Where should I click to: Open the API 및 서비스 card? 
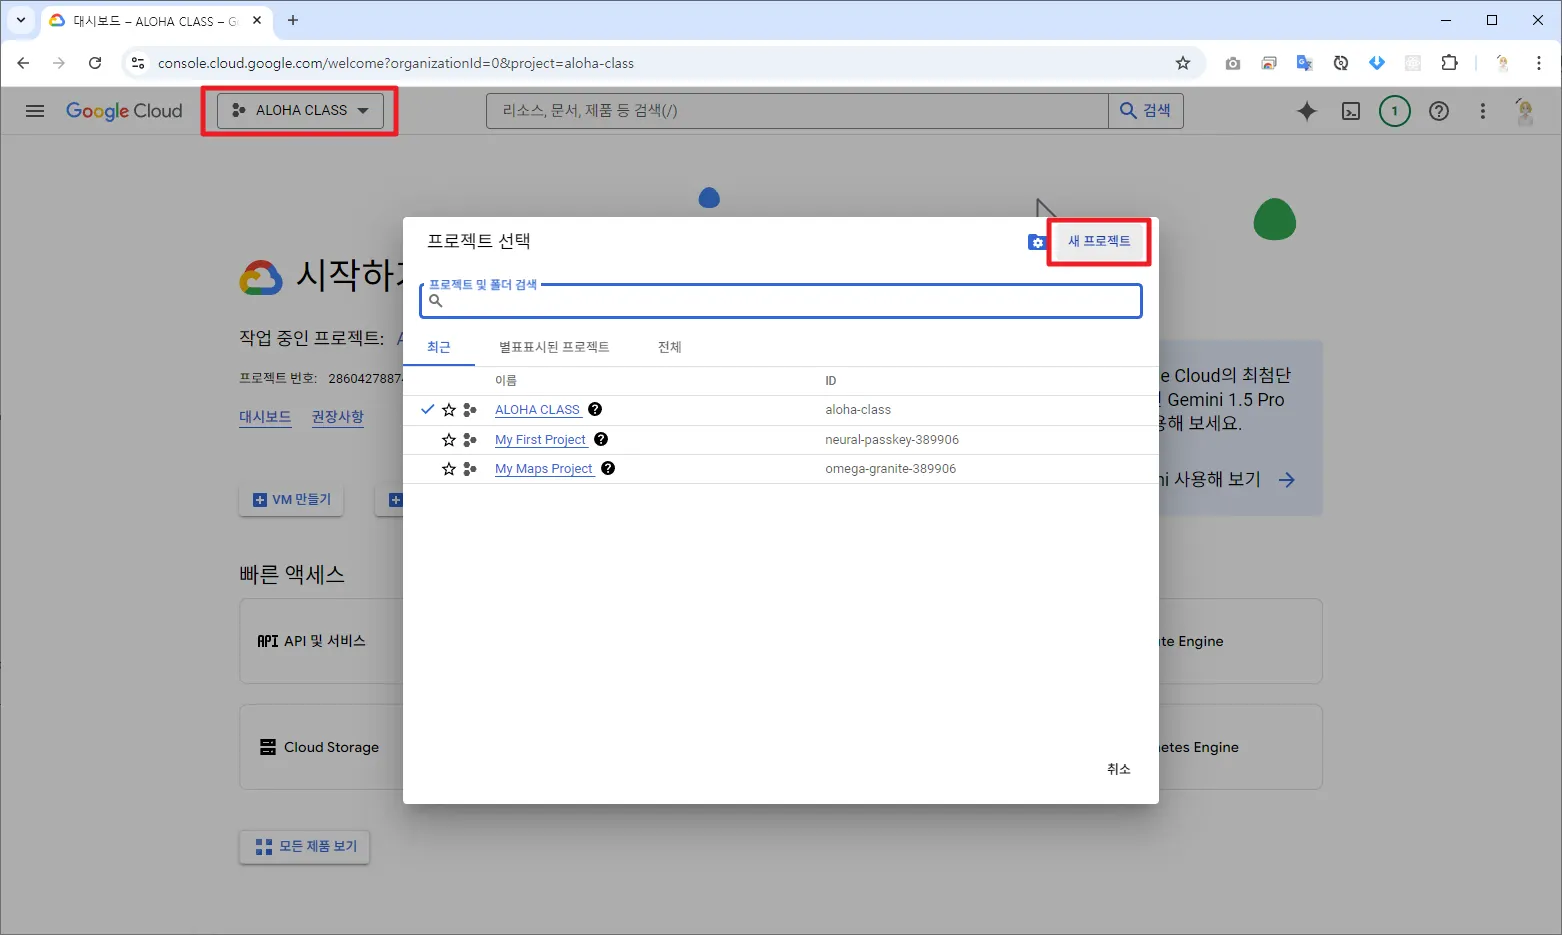[x=321, y=641]
